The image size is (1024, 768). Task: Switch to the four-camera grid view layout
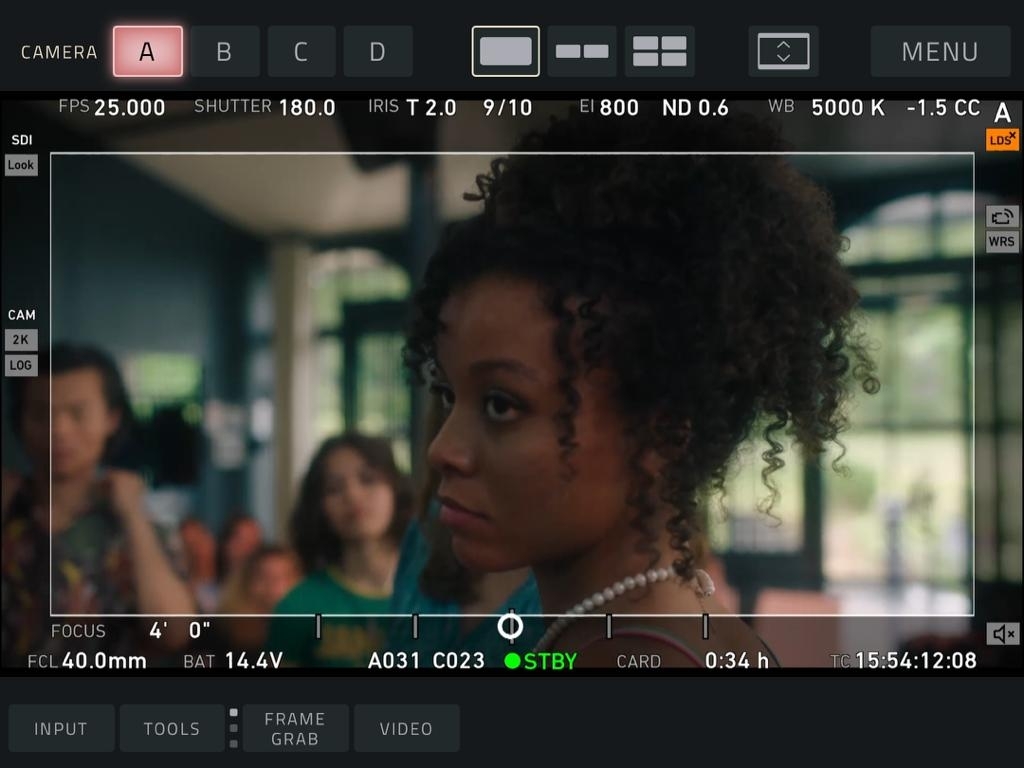pyautogui.click(x=660, y=51)
